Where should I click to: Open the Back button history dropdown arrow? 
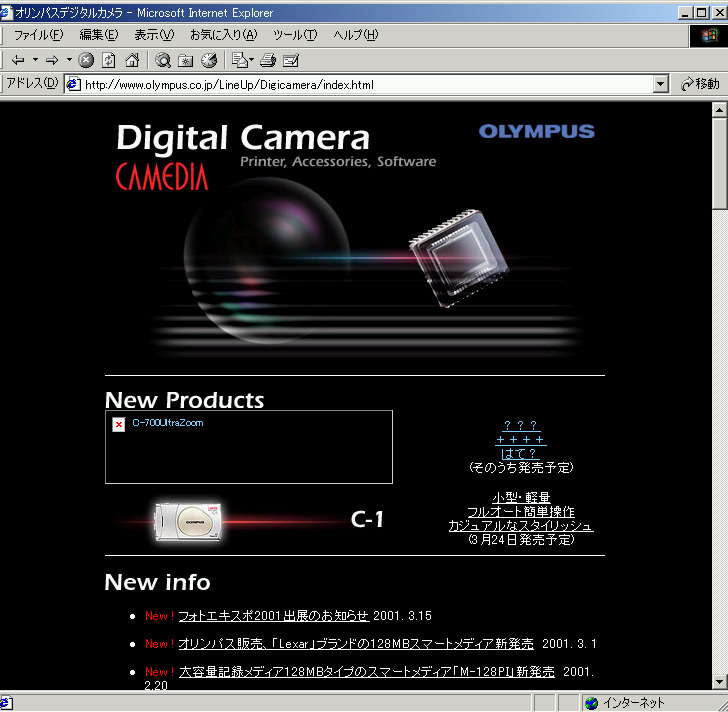pyautogui.click(x=35, y=60)
